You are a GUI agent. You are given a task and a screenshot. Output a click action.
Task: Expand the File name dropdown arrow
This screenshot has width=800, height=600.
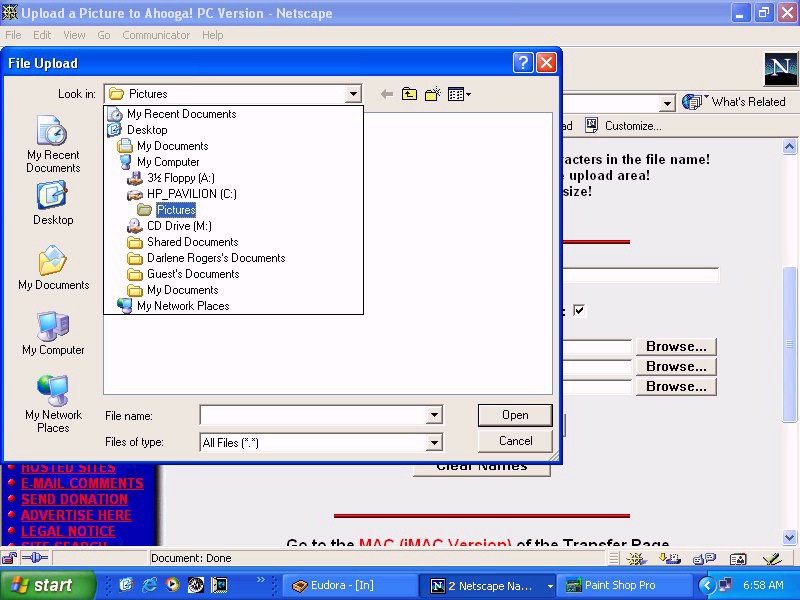[x=434, y=415]
